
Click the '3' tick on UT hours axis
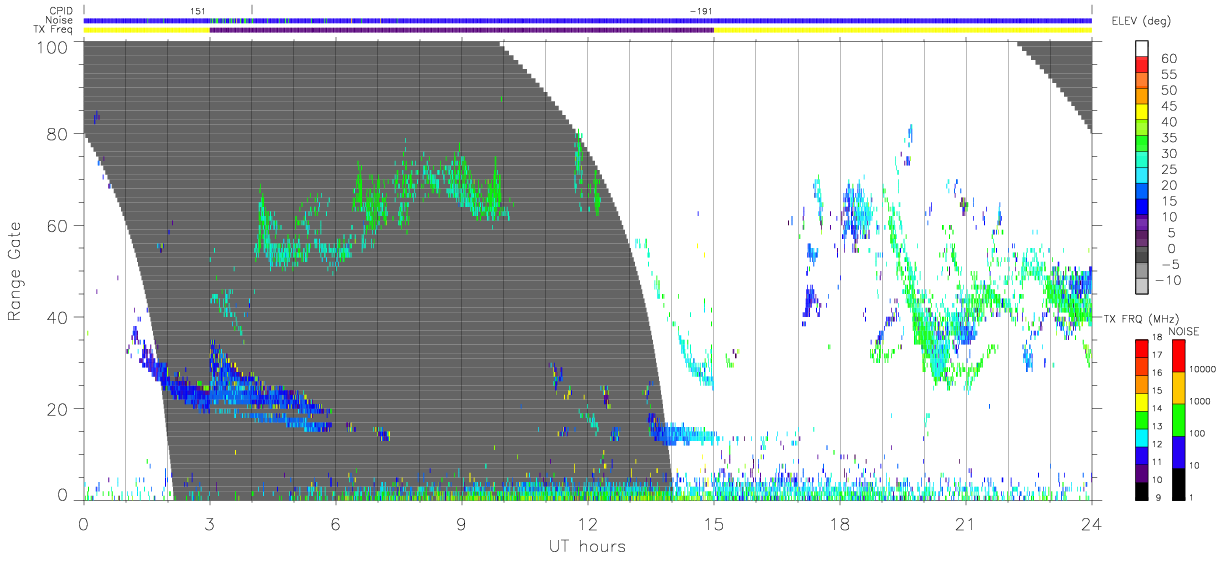click(x=210, y=522)
